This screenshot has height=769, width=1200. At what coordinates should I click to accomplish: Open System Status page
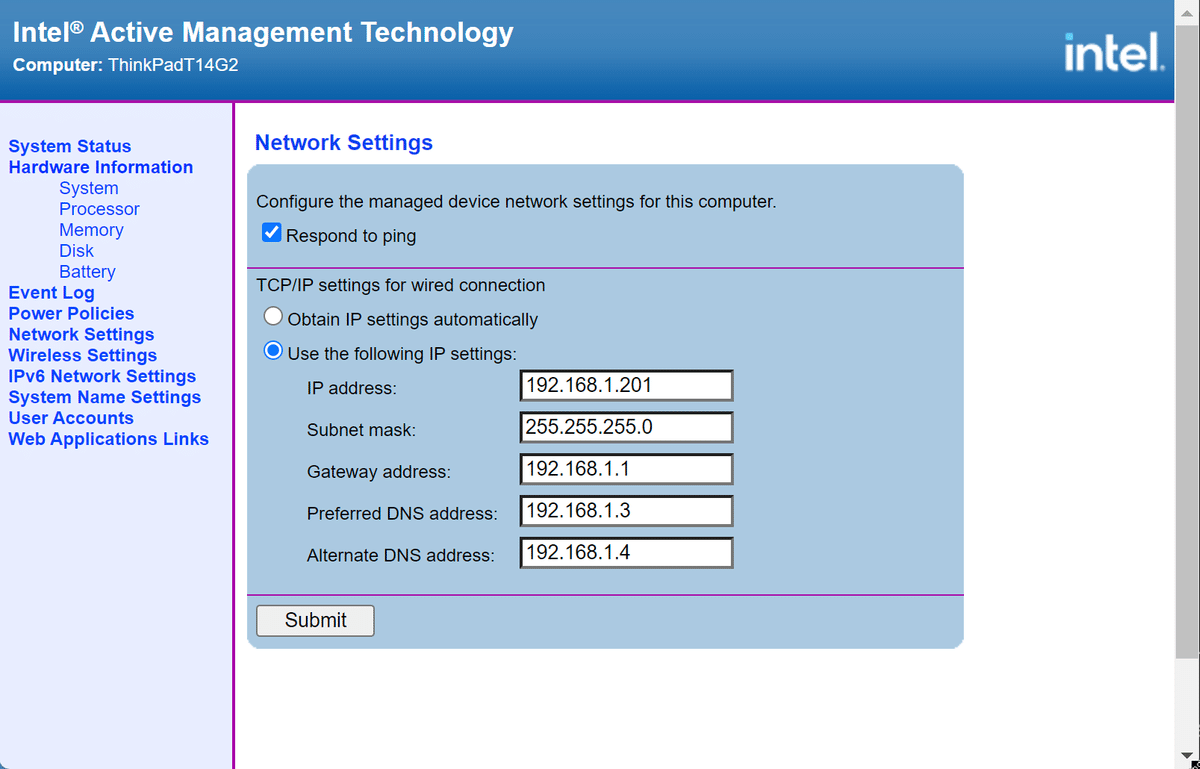point(70,147)
